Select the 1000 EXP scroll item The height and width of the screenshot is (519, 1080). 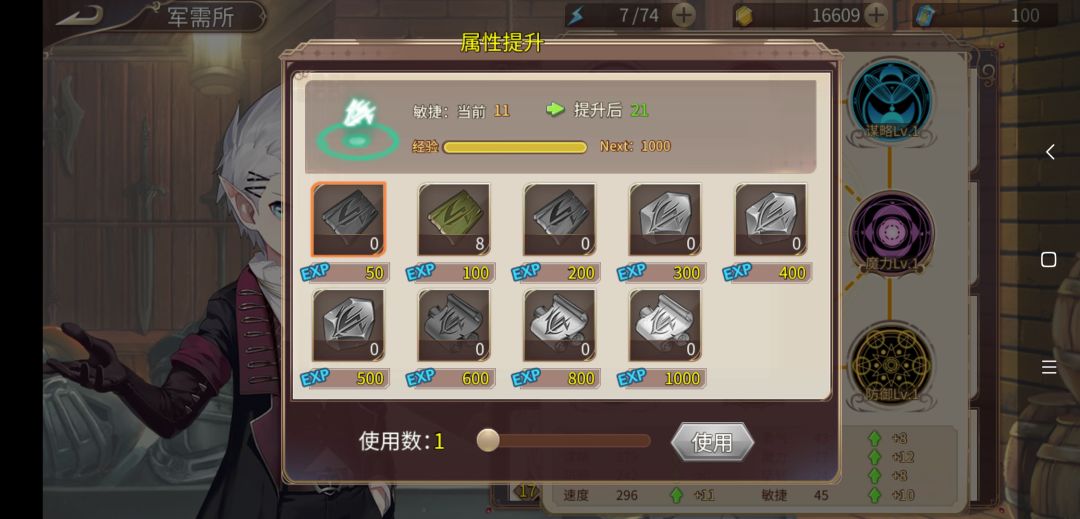(x=665, y=325)
